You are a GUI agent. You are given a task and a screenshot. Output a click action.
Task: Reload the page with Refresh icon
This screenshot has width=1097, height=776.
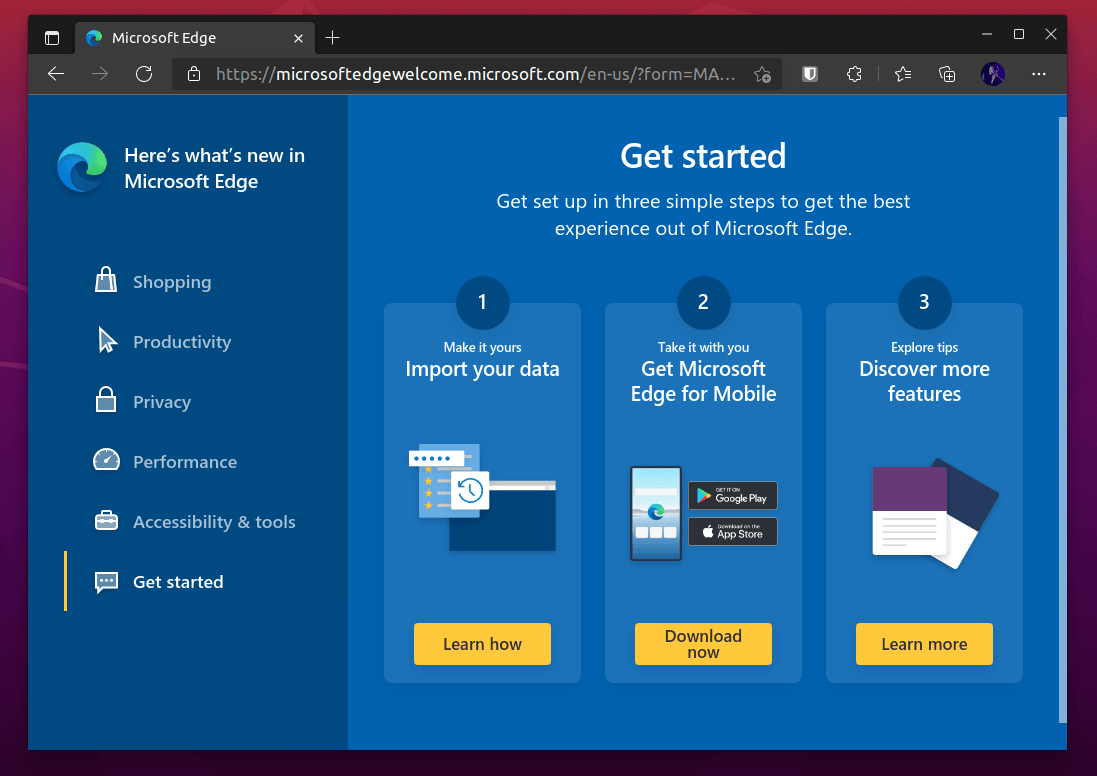tap(144, 74)
